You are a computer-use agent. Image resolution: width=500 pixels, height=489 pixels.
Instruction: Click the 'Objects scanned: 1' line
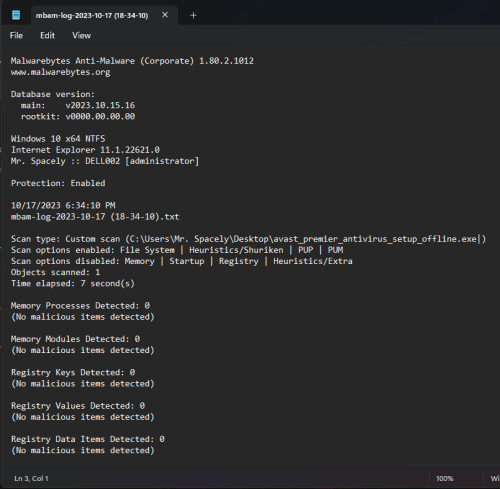[x=55, y=272]
